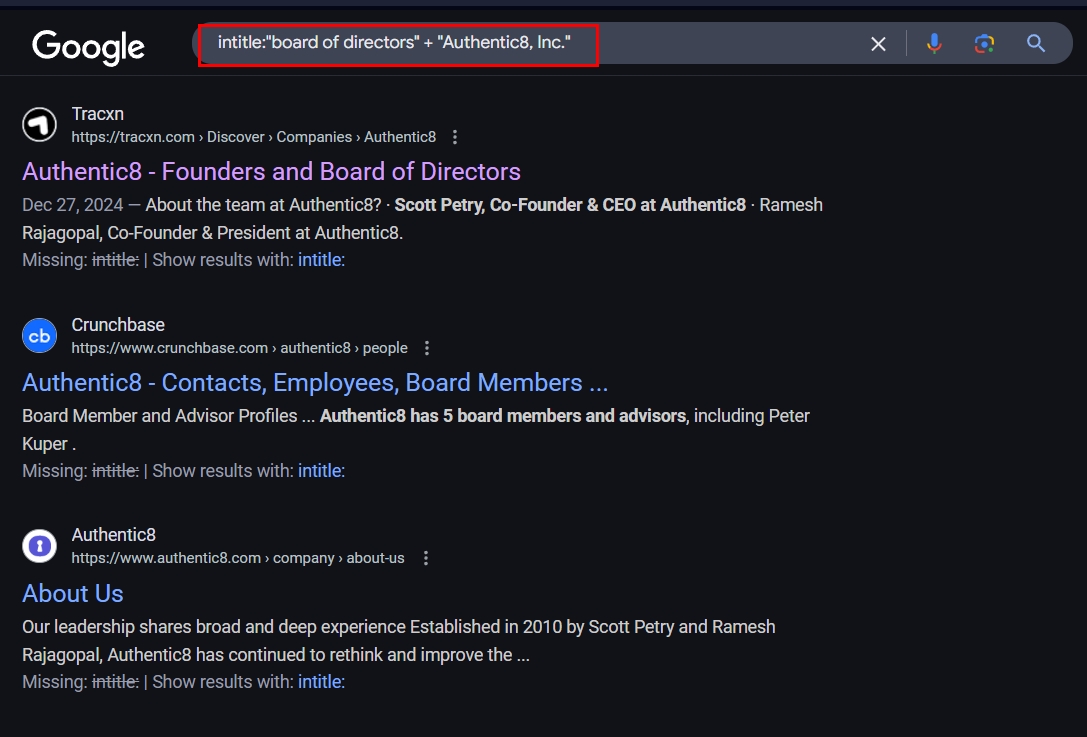Click the Authentic8 site favicon
Viewport: 1087px width, 737px height.
(40, 546)
